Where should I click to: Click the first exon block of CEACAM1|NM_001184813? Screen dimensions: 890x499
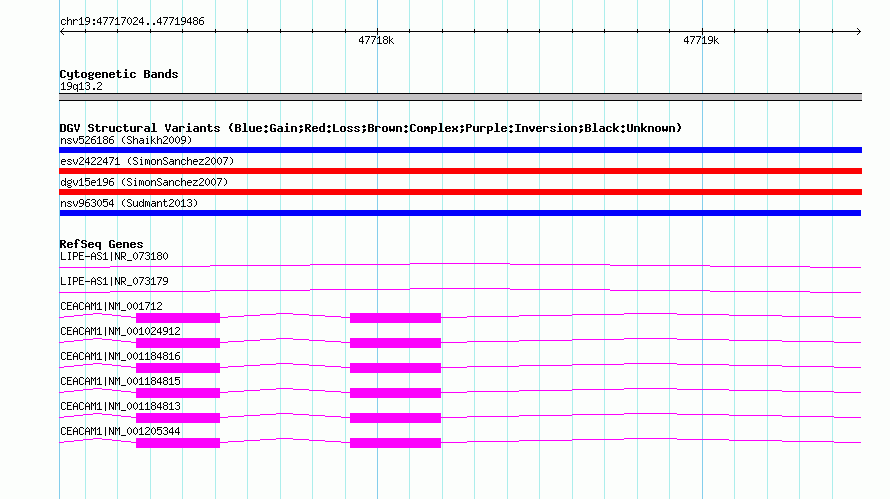[x=178, y=418]
